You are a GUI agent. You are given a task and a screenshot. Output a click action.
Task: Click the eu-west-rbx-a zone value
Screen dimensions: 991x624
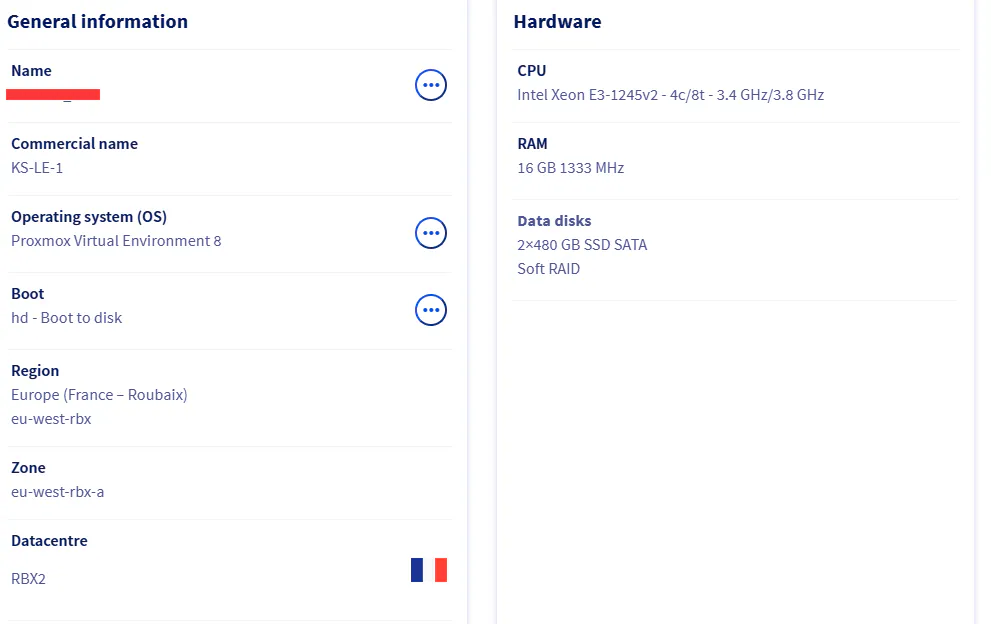pyautogui.click(x=58, y=492)
